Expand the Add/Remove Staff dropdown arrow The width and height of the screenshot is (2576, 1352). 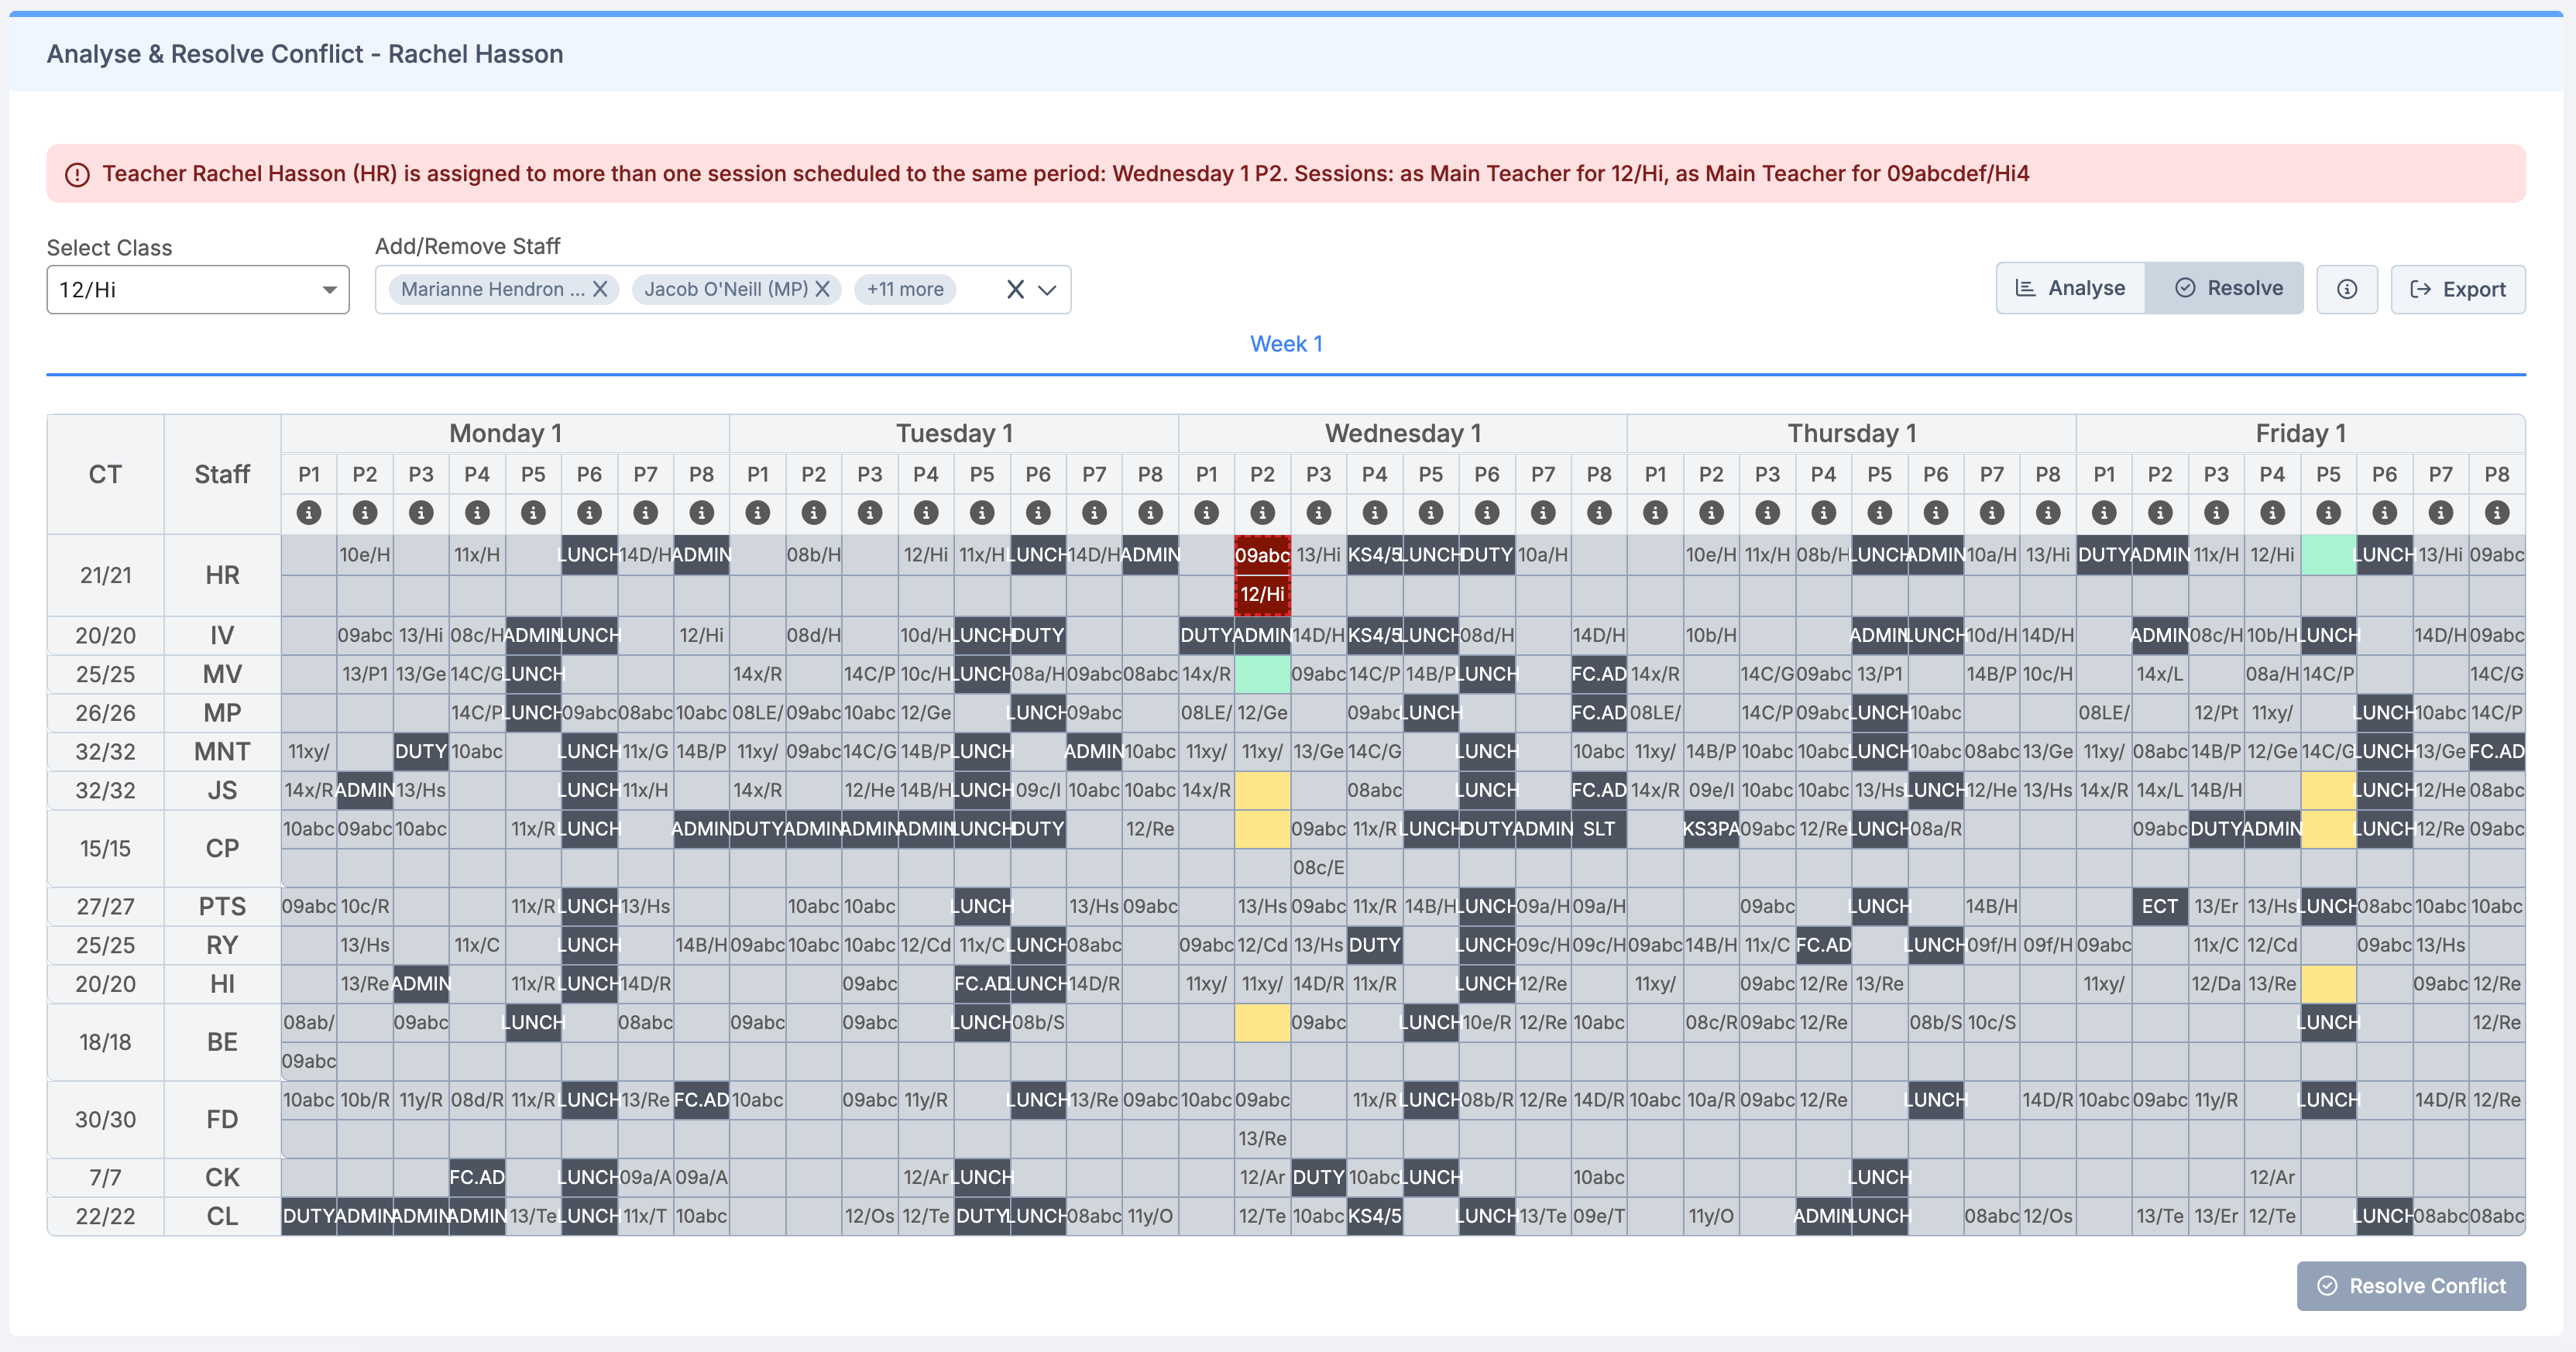click(1047, 289)
